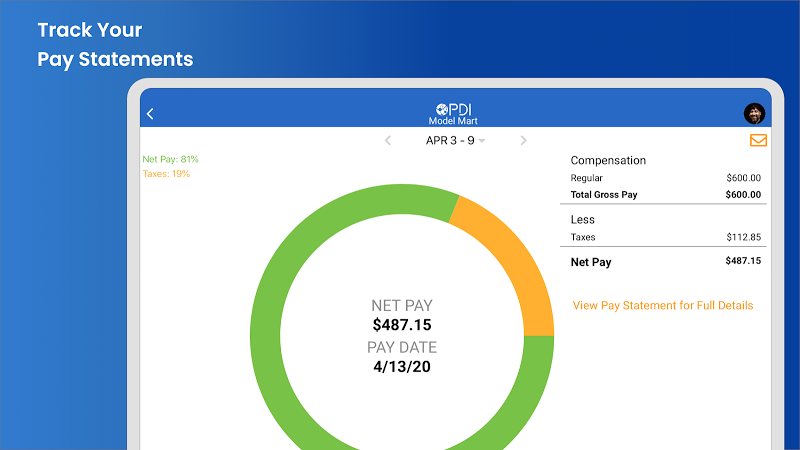Screen dimensions: 800x450
Task: Open the user profile photo
Action: pos(754,113)
